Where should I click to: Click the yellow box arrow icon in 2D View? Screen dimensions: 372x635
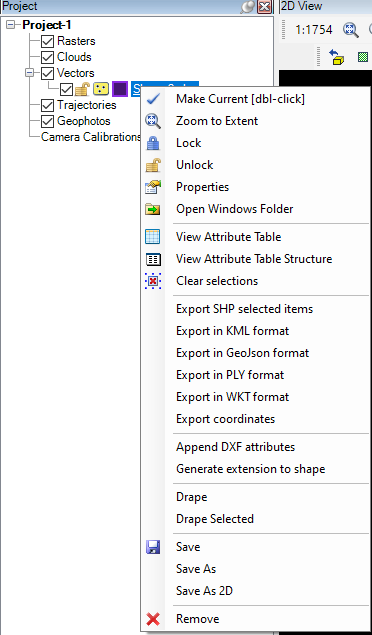(336, 57)
